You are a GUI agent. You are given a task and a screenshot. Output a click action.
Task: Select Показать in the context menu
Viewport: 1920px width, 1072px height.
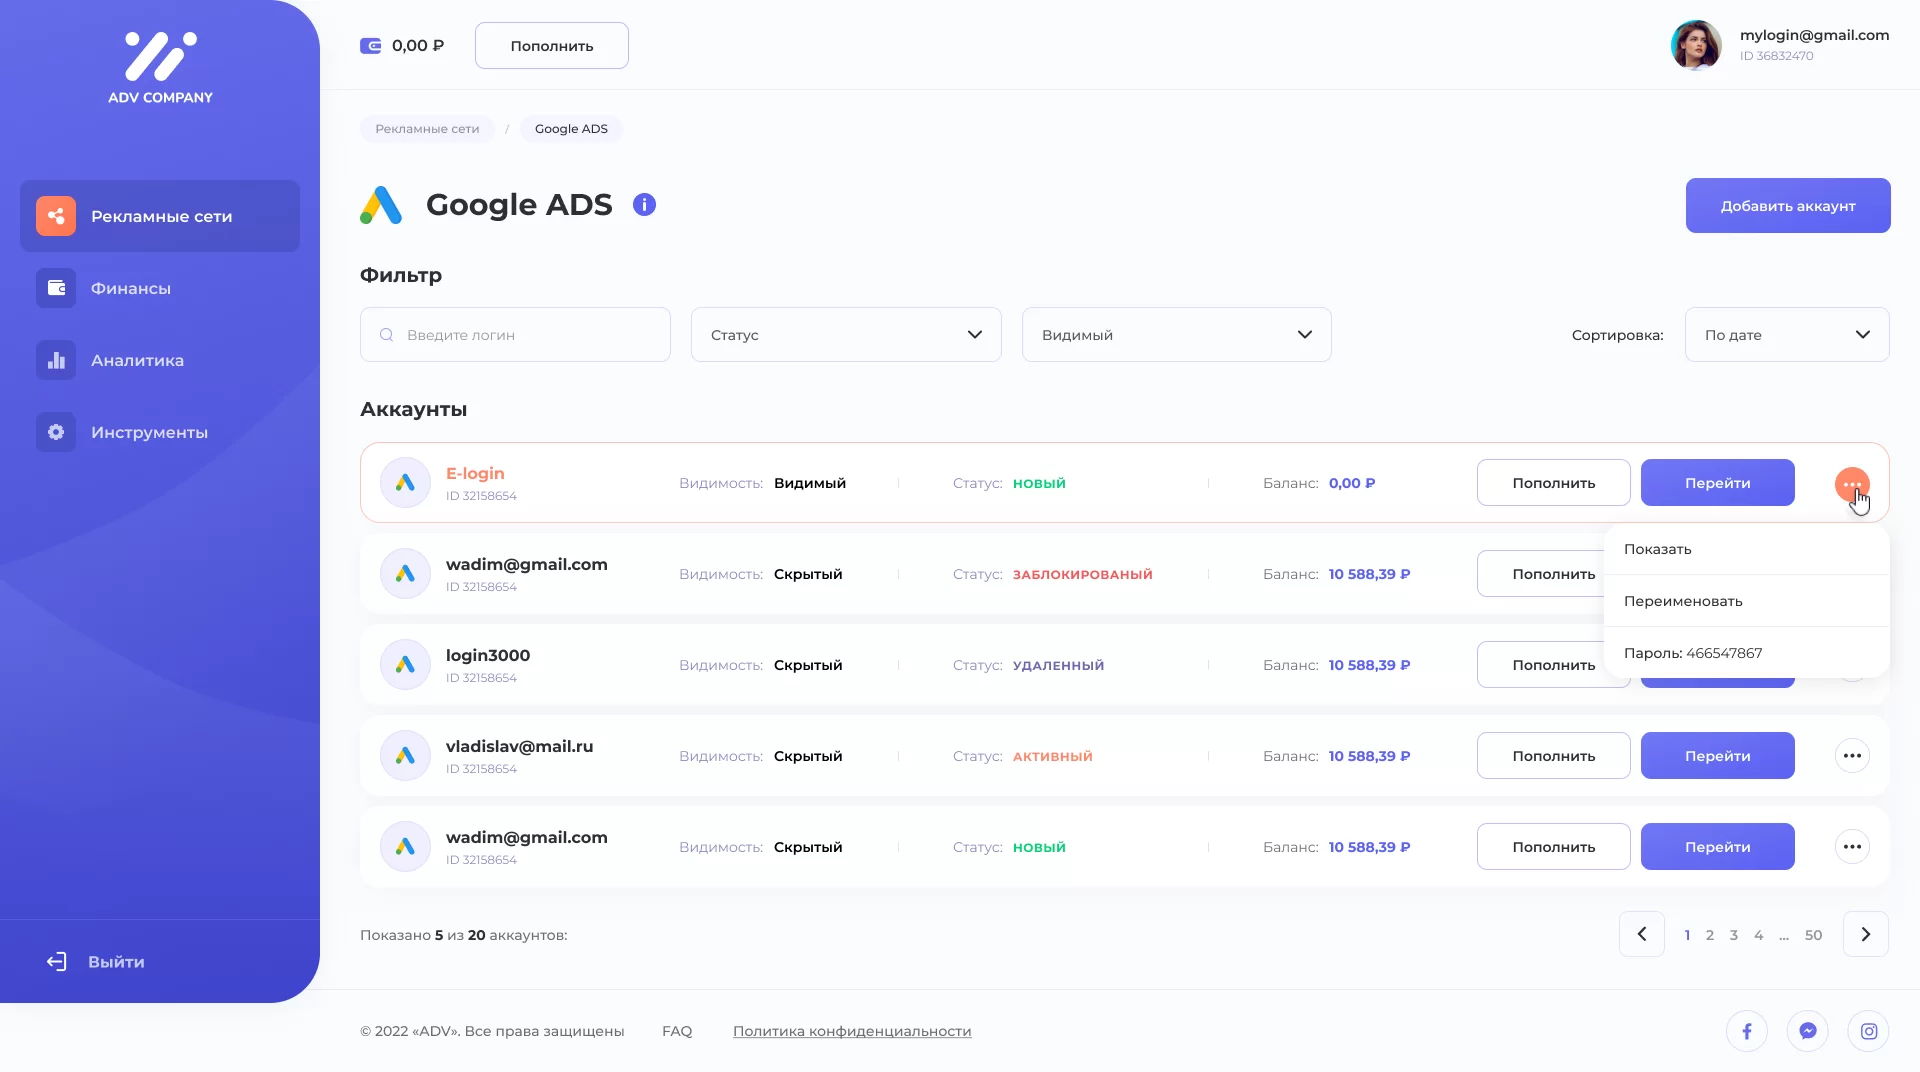(1747, 549)
